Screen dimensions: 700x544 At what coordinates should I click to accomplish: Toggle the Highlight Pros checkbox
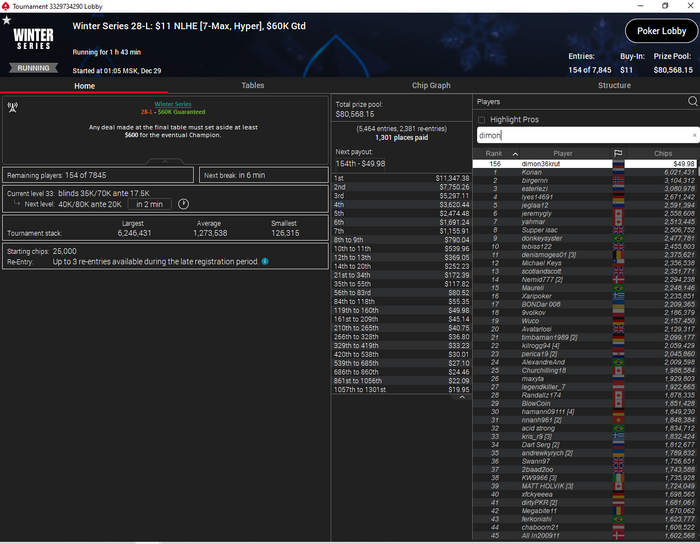tap(481, 120)
